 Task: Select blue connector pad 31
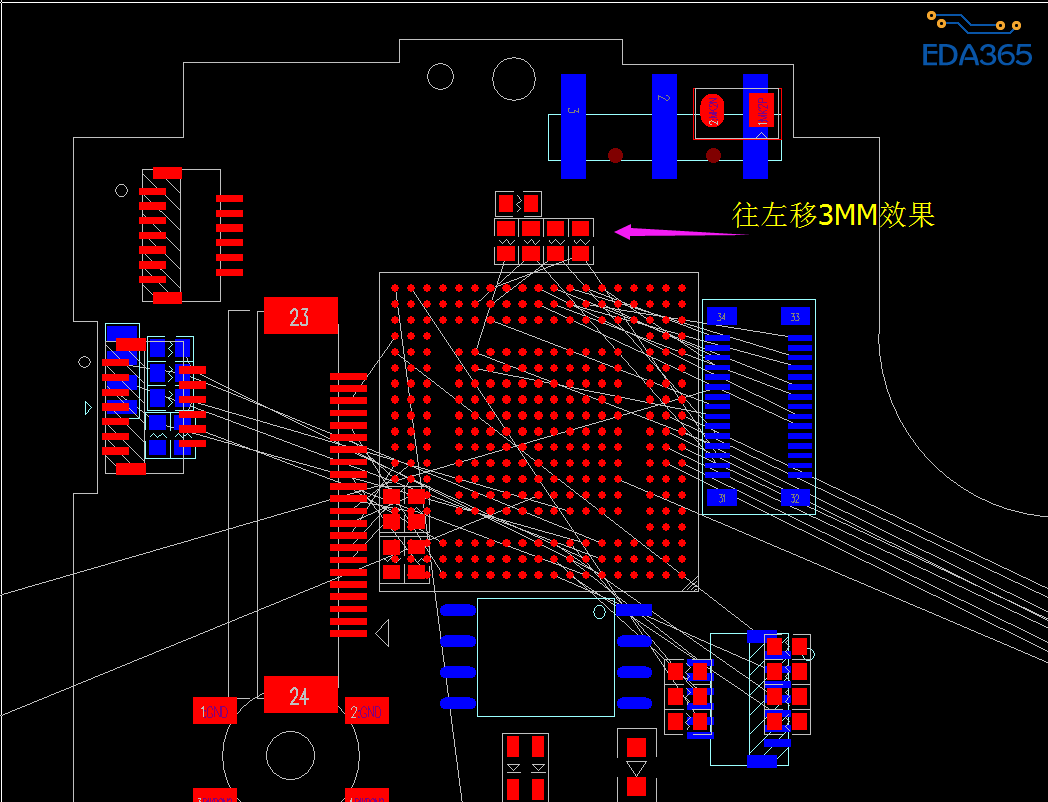722,498
